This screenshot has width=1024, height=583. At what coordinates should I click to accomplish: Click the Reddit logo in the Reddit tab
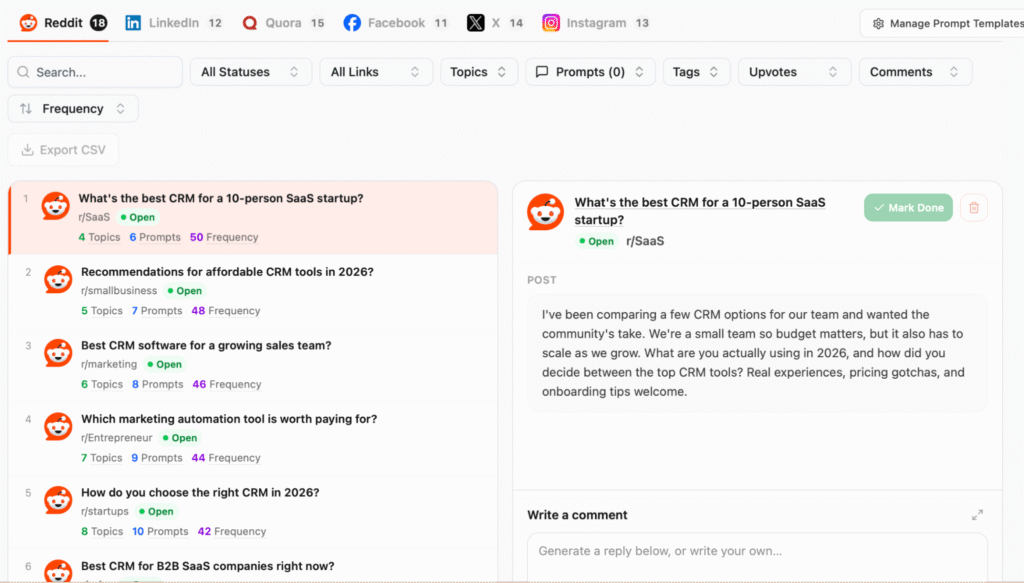(x=28, y=23)
